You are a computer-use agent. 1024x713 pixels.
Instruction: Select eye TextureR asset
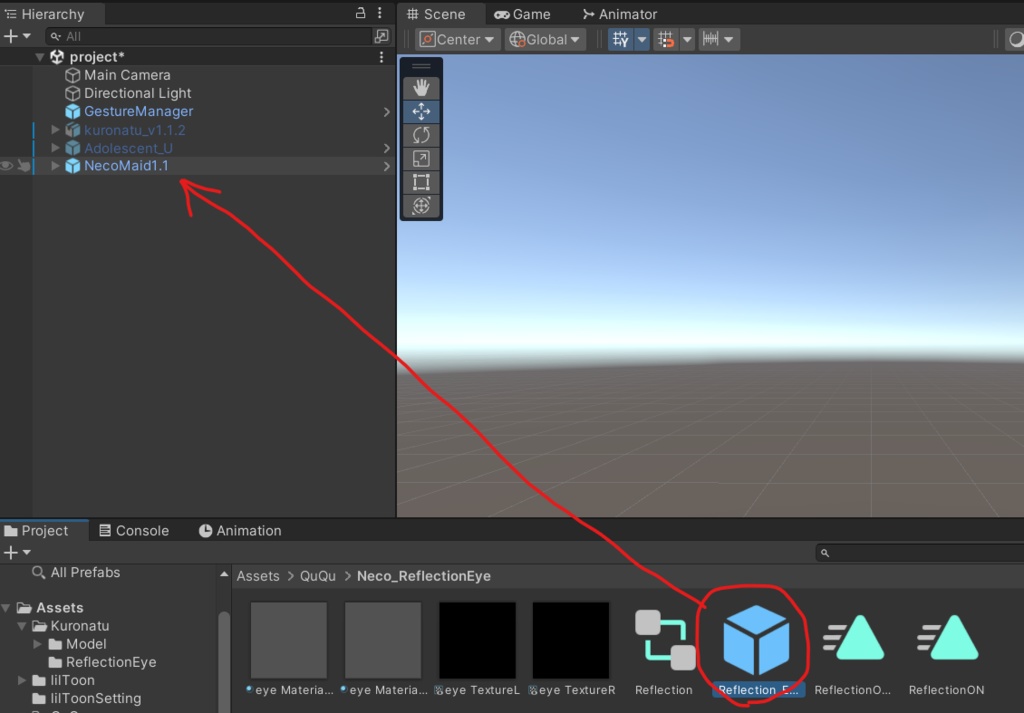pyautogui.click(x=571, y=641)
